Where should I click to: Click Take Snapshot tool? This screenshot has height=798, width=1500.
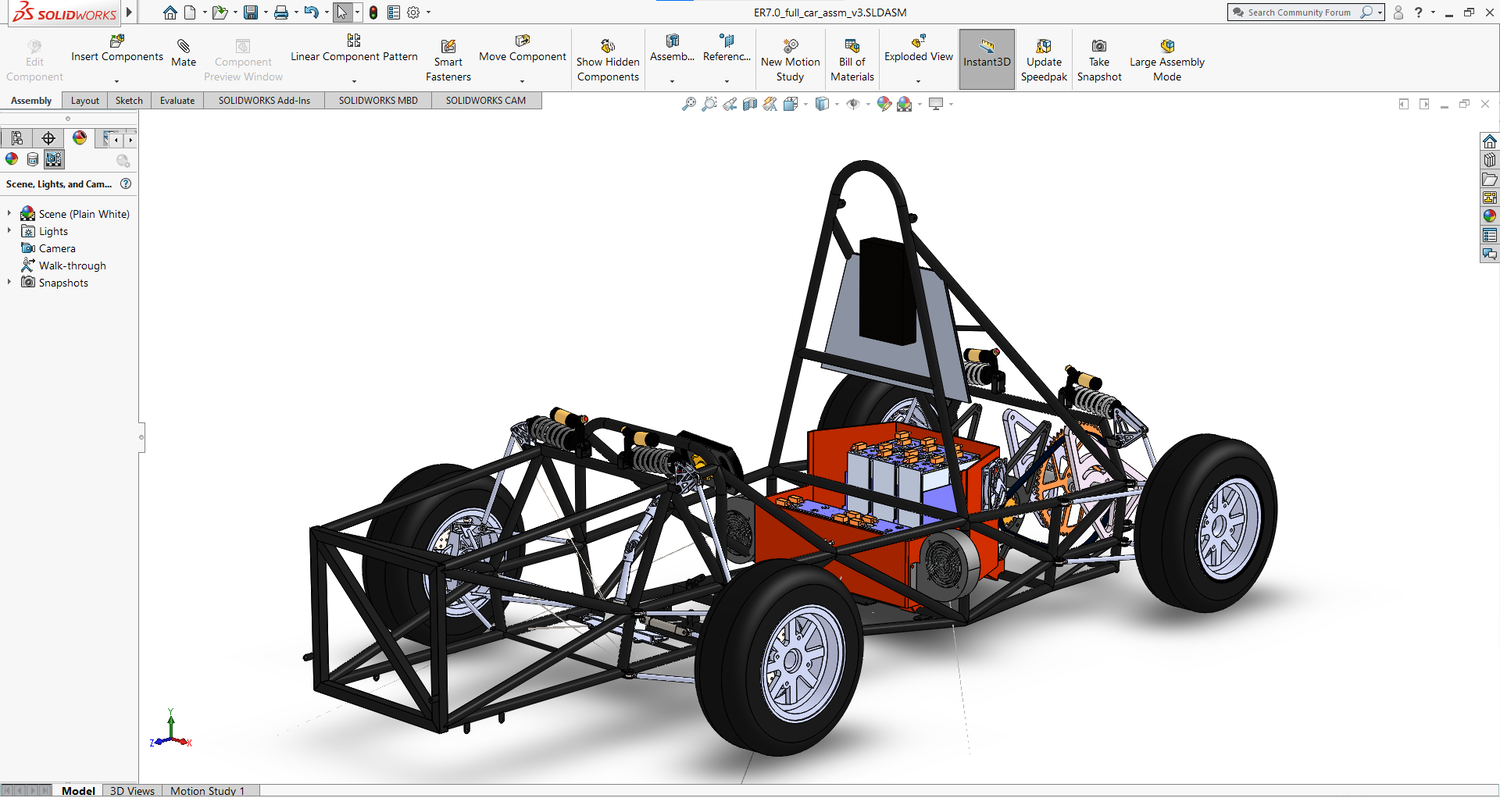1099,61
